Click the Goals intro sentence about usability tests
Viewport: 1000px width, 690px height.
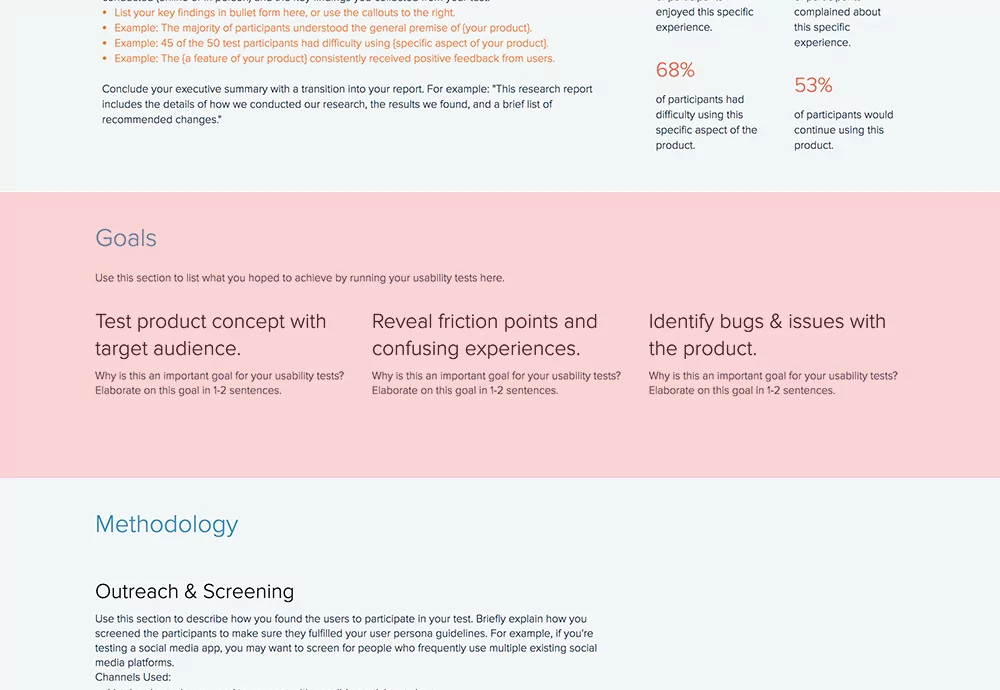coord(300,278)
